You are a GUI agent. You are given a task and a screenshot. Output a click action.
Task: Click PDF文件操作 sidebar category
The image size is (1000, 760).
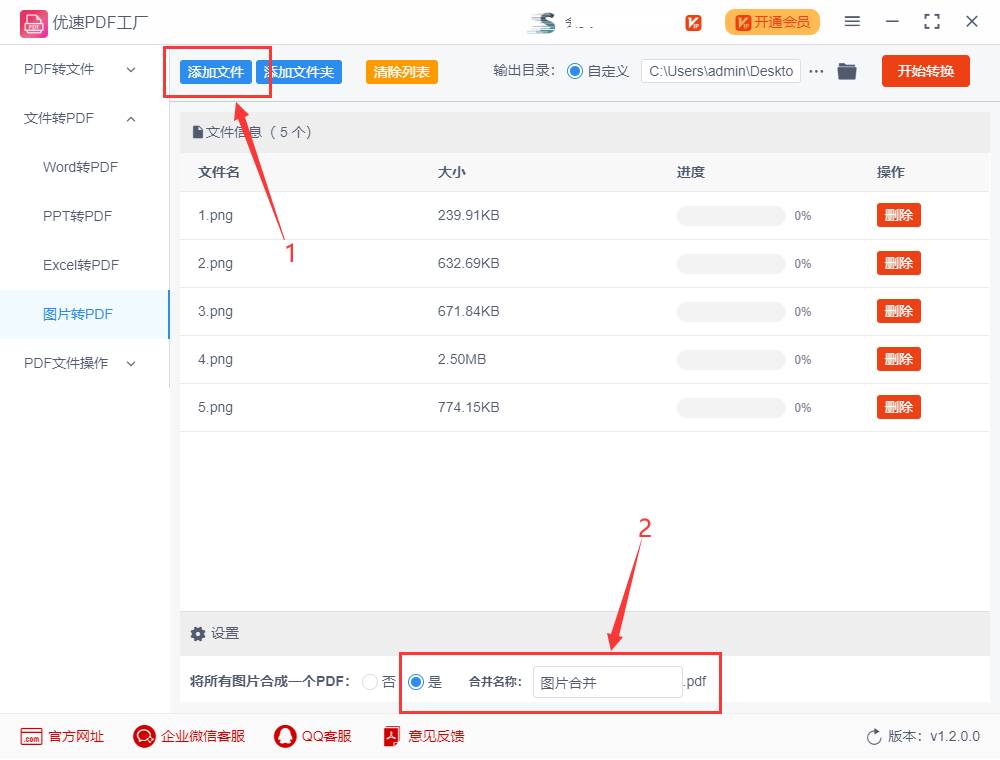(x=66, y=363)
